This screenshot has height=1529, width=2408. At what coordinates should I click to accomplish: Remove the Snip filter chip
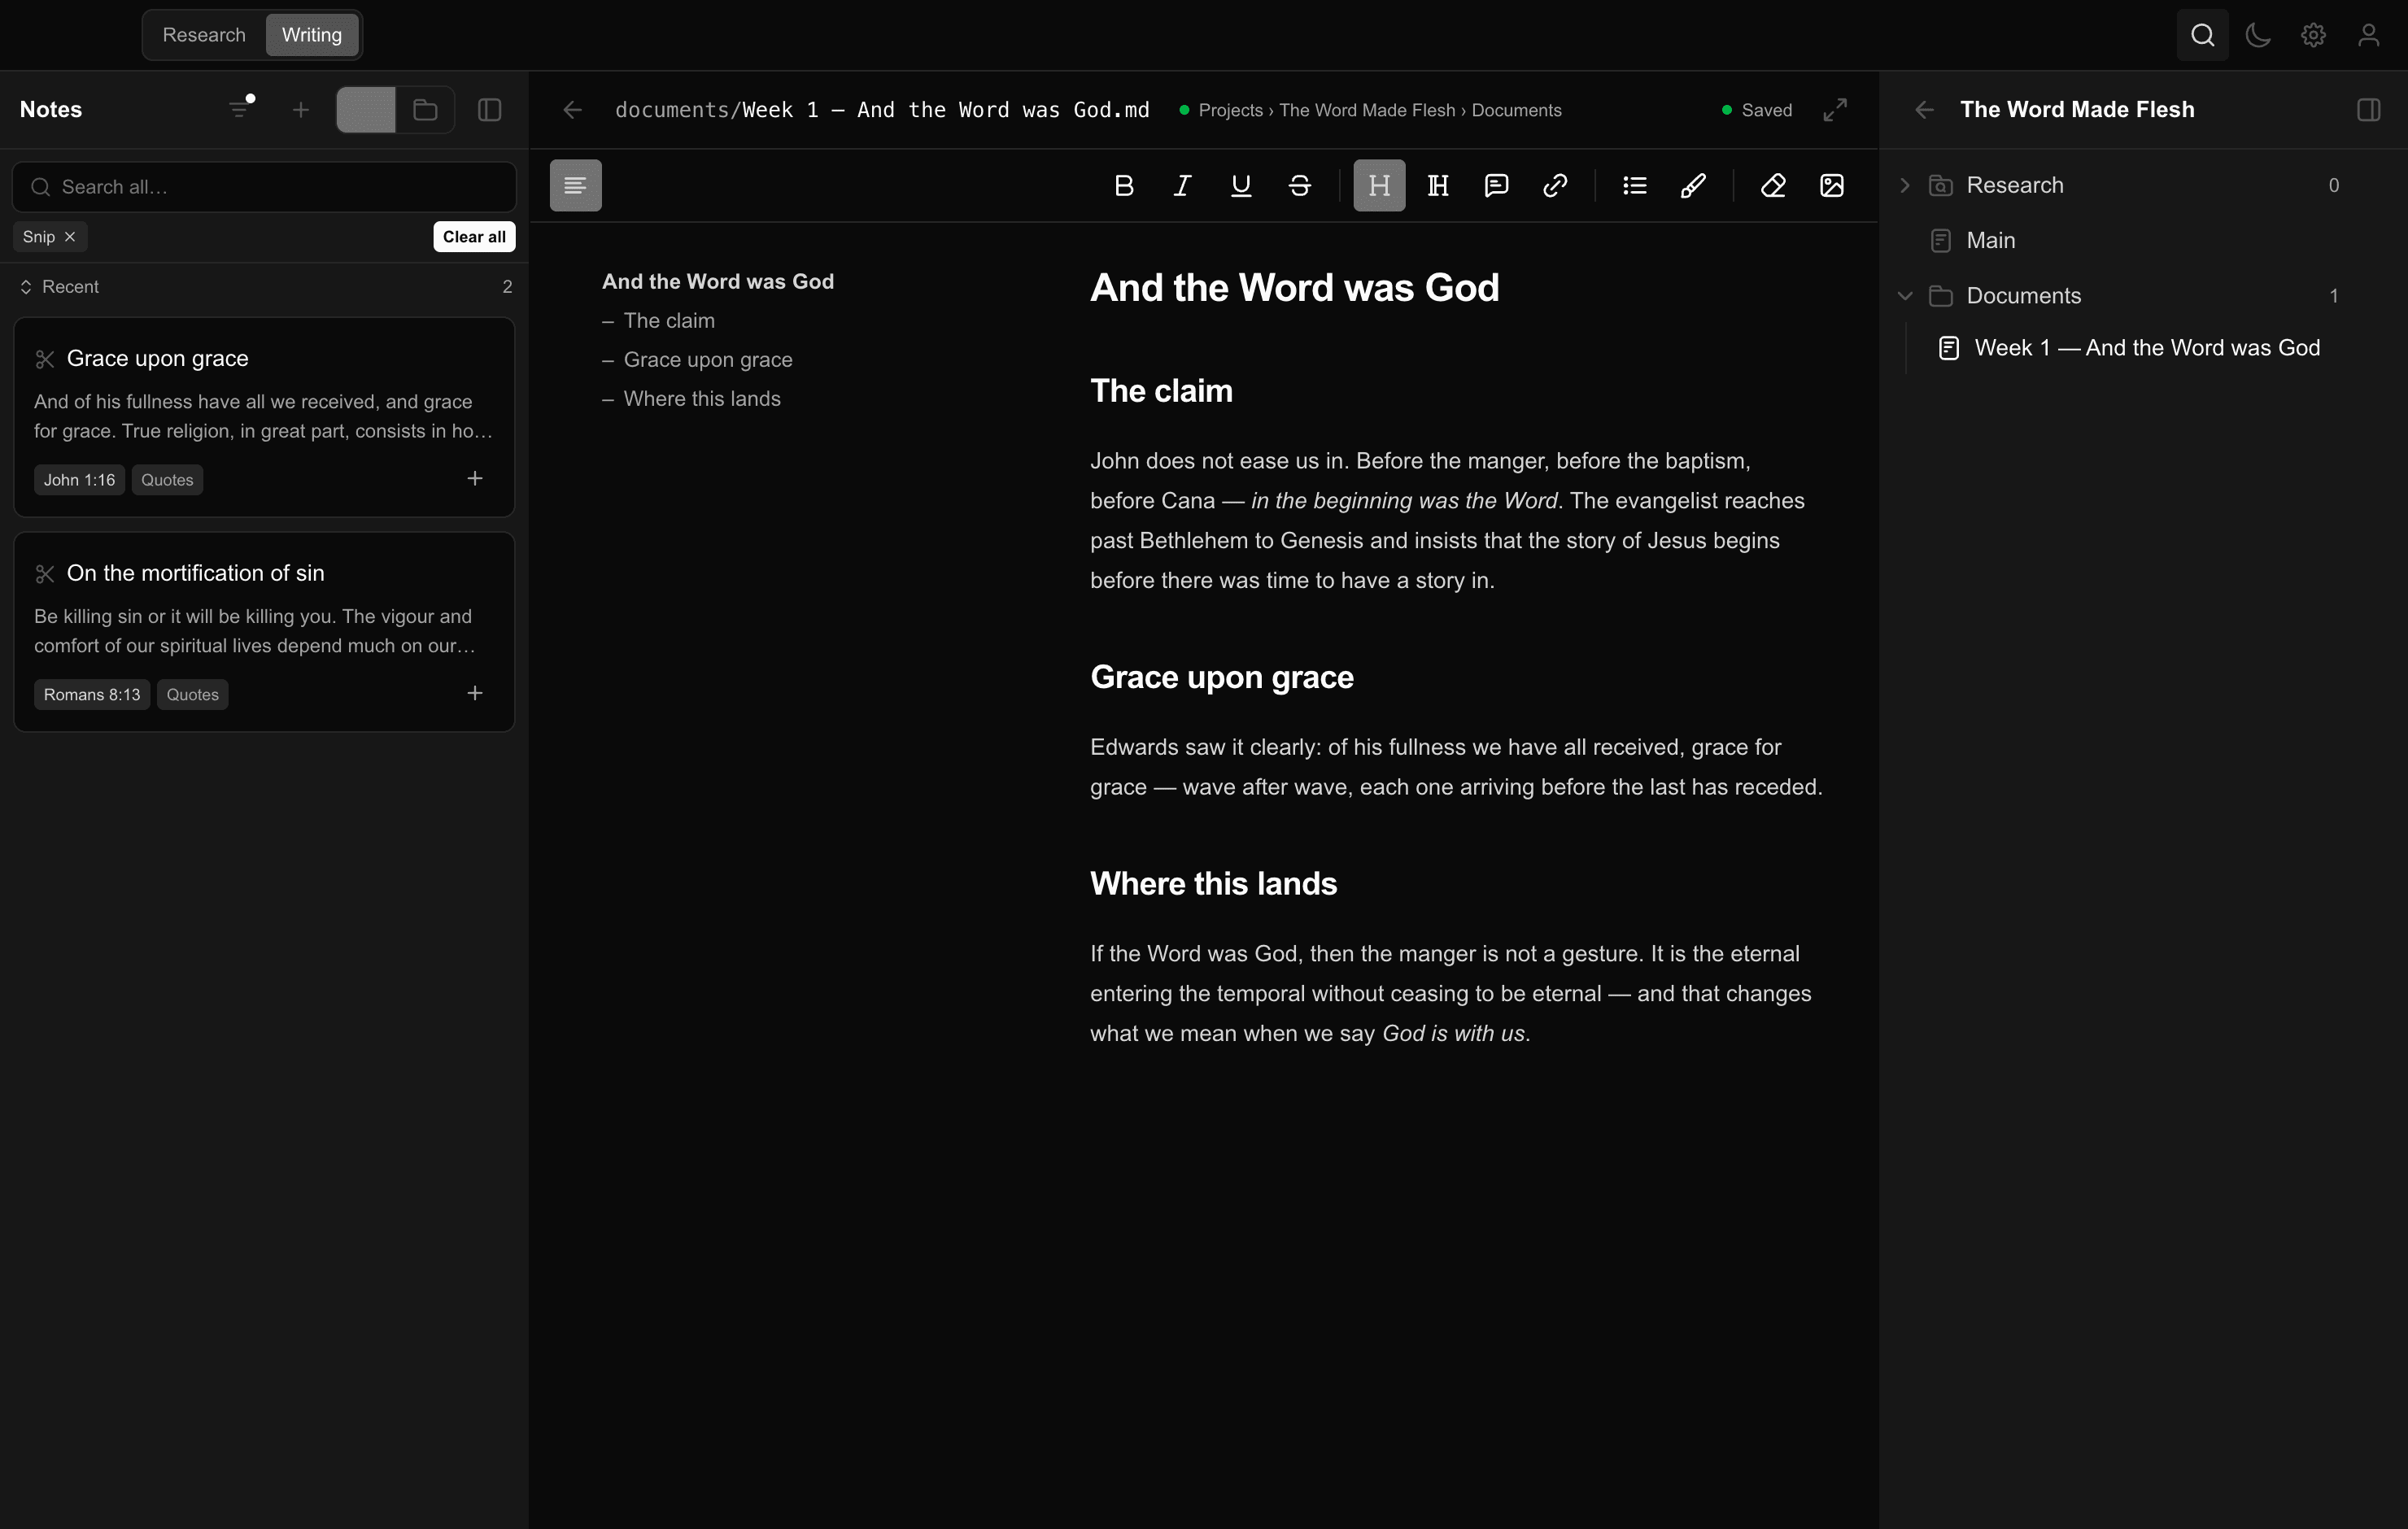click(70, 237)
